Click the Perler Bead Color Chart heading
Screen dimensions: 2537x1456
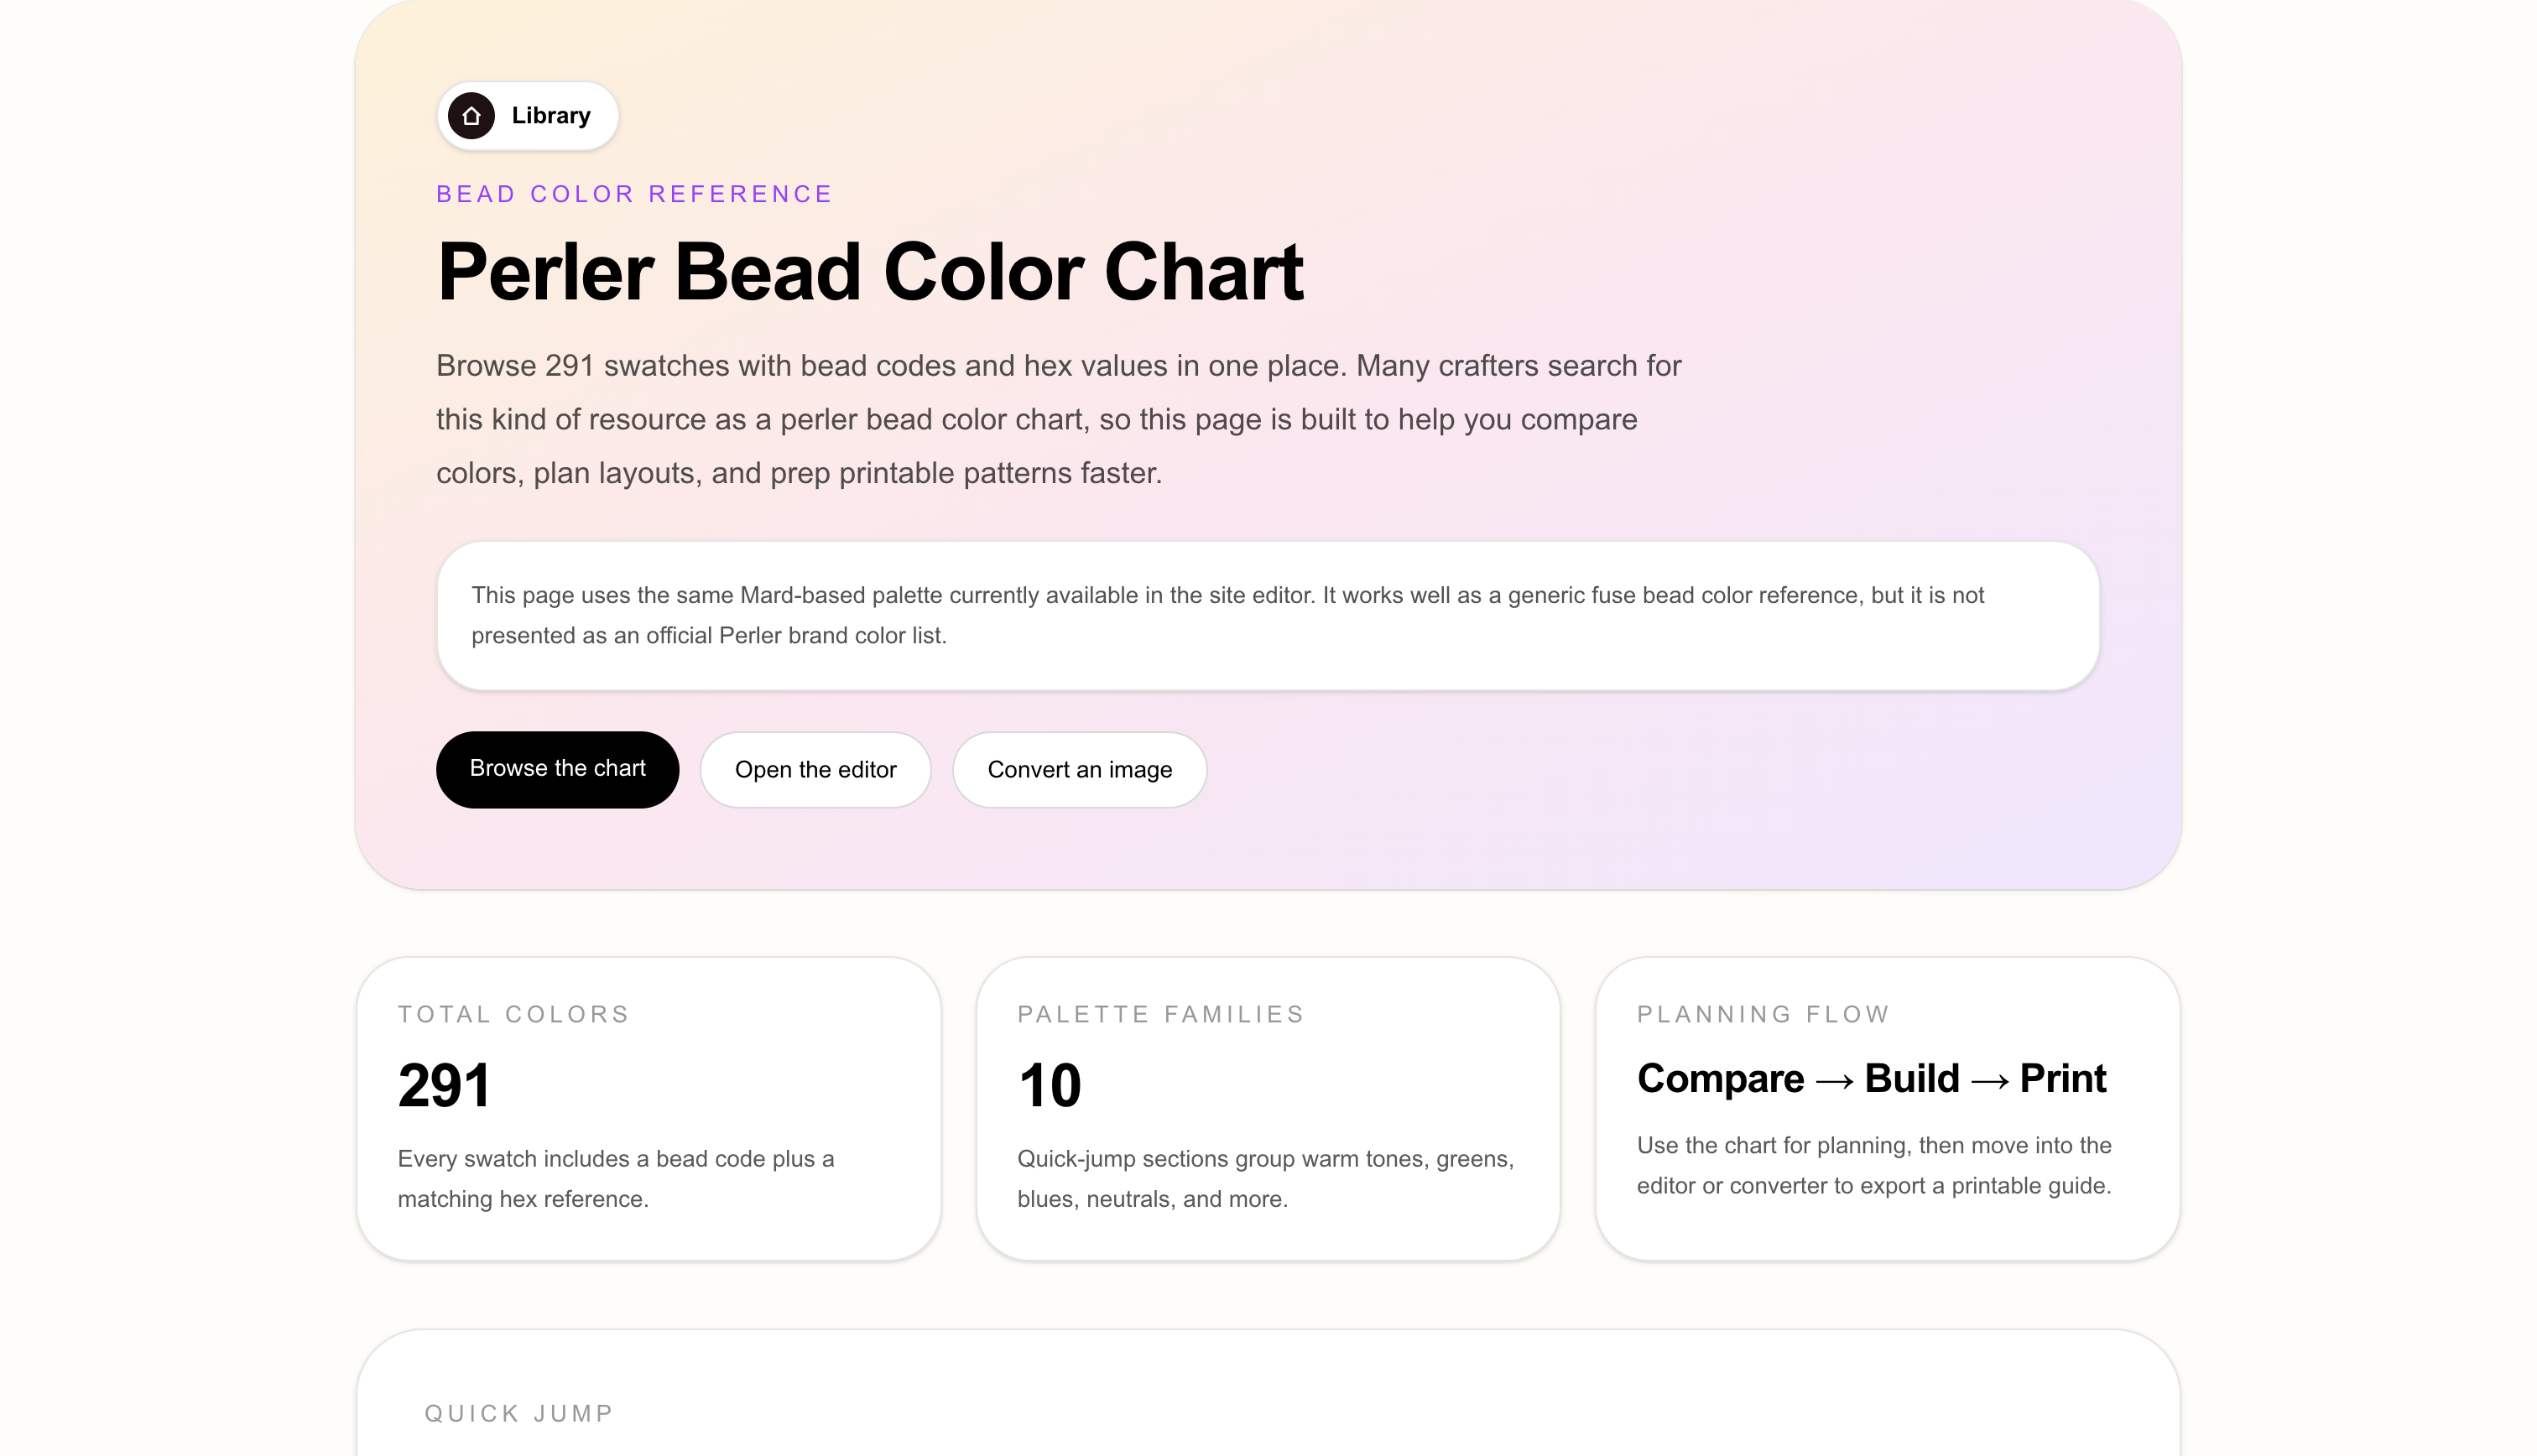870,271
